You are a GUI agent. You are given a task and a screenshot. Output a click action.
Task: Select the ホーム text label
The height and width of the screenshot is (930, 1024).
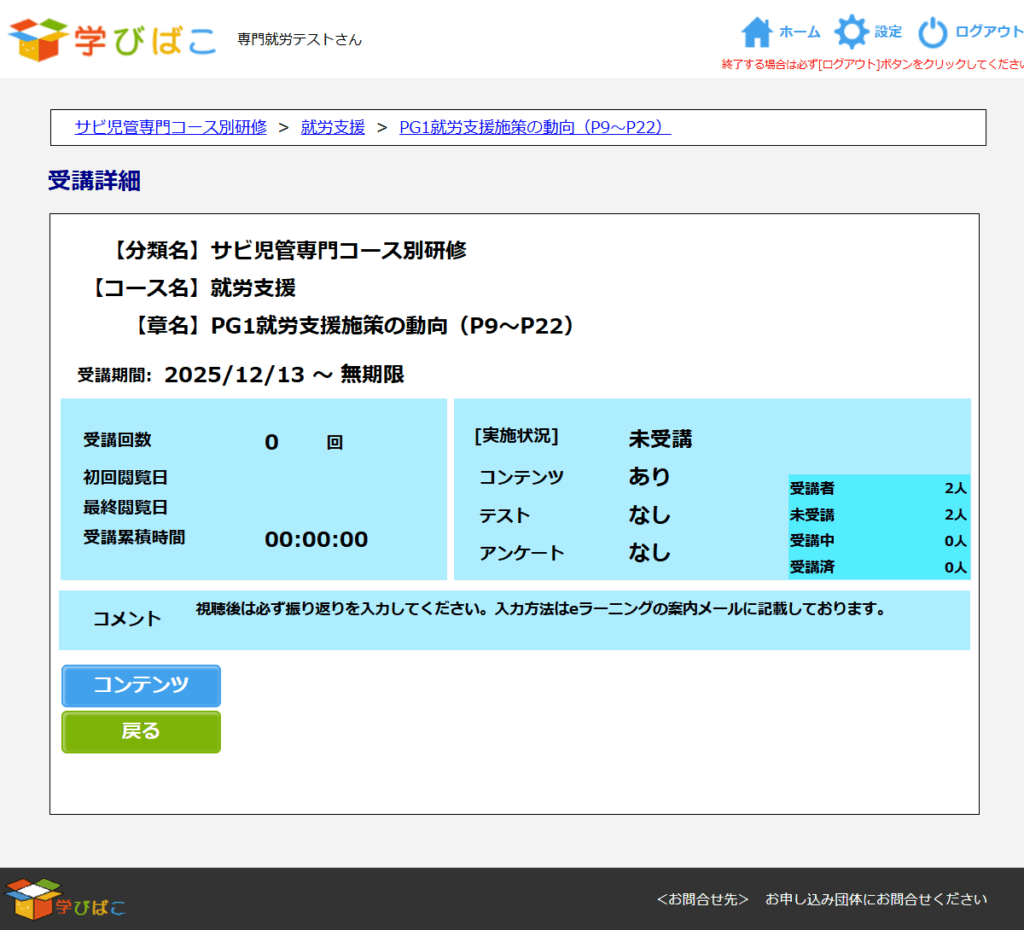[799, 32]
